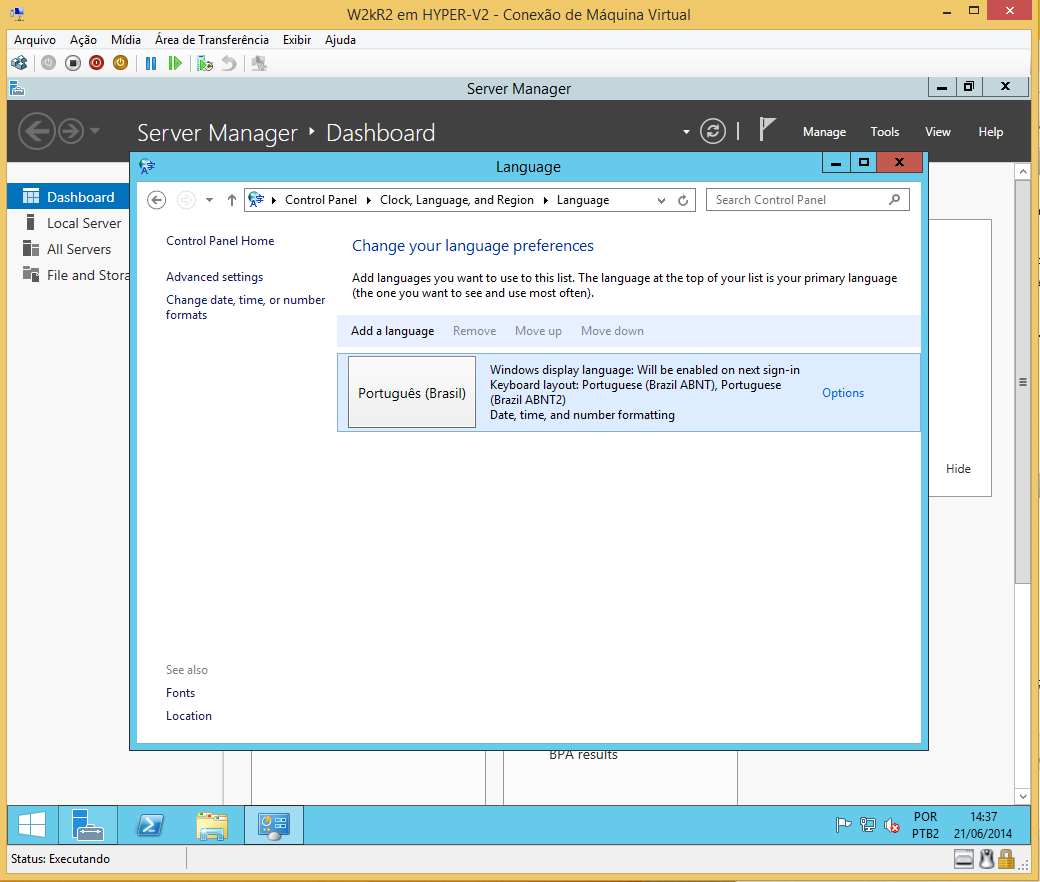Open Advanced settings link

(x=214, y=277)
